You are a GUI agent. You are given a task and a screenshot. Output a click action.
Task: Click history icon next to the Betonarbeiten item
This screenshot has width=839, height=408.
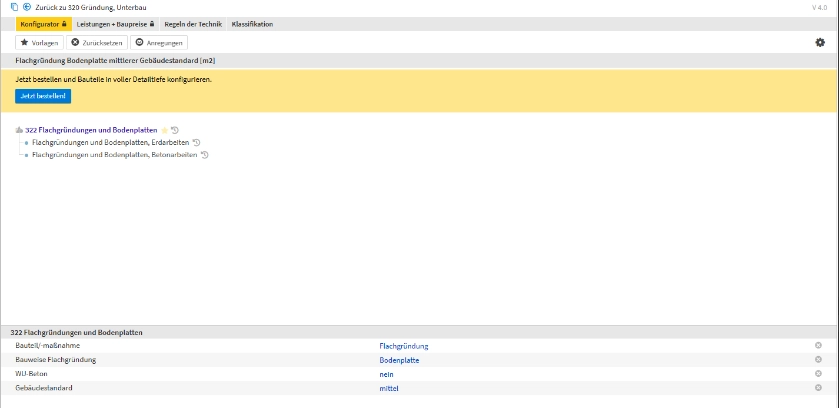point(204,155)
